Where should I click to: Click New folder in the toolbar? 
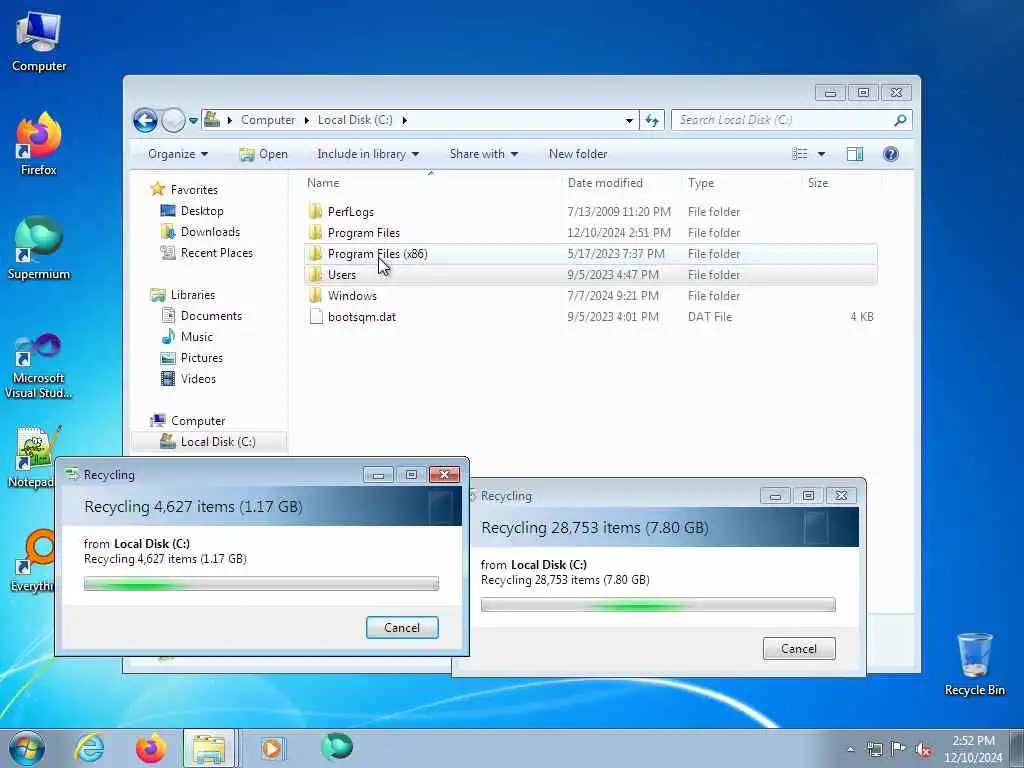click(x=578, y=154)
